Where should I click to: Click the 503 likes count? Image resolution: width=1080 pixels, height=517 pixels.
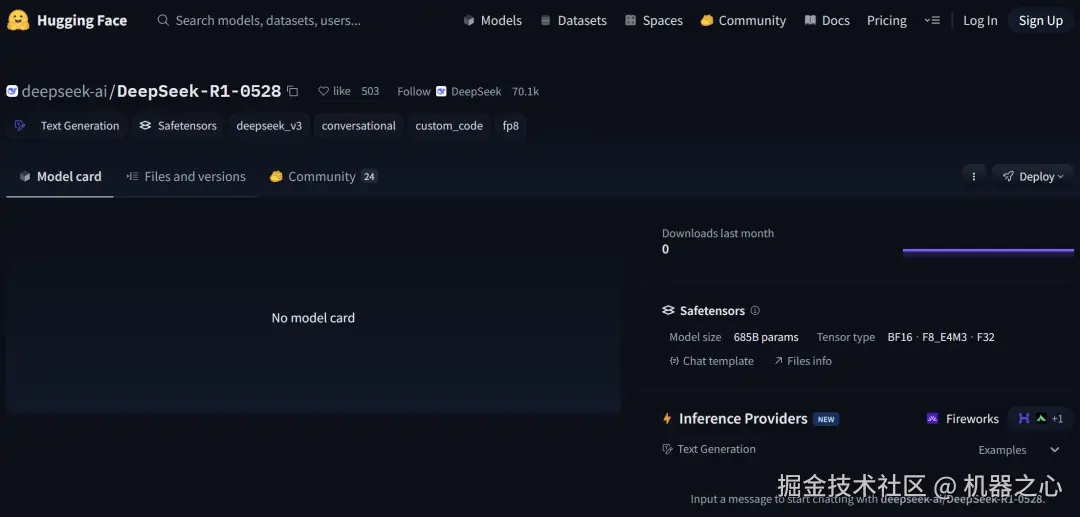370,91
